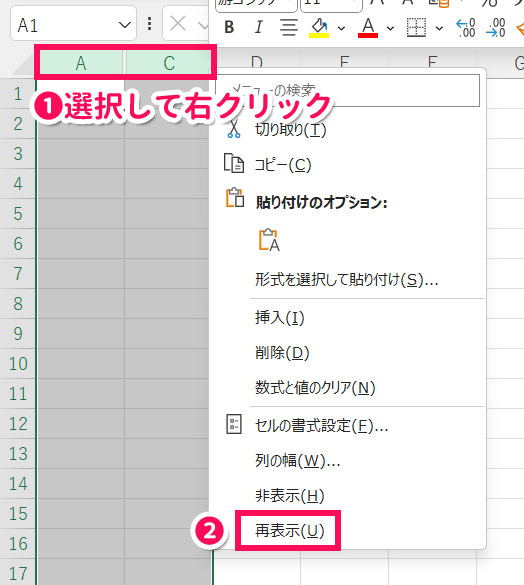Decrease decimal places icon
Image resolution: width=524 pixels, height=585 pixels.
(496, 28)
